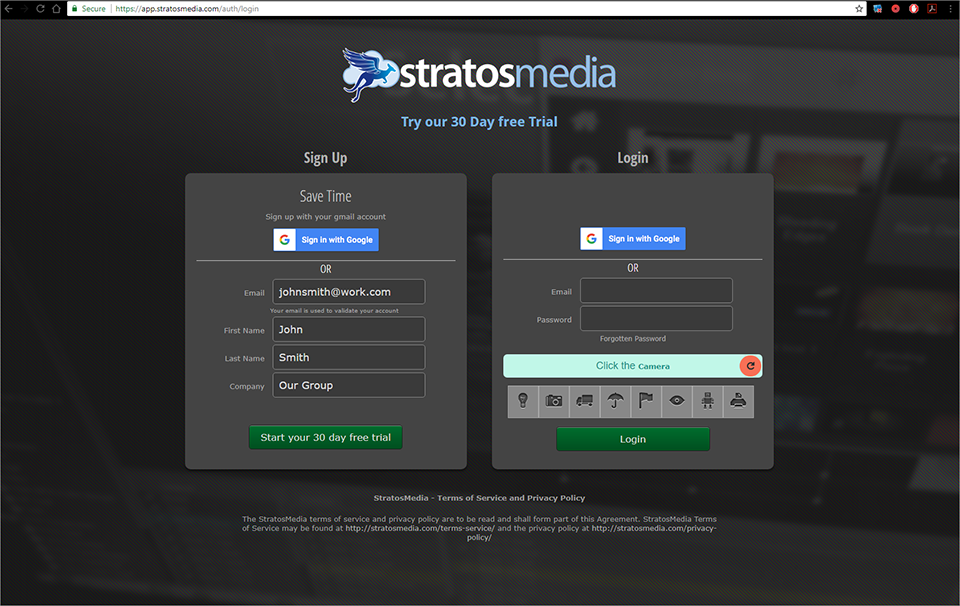
Task: Go to browser home page icon
Action: coord(56,9)
